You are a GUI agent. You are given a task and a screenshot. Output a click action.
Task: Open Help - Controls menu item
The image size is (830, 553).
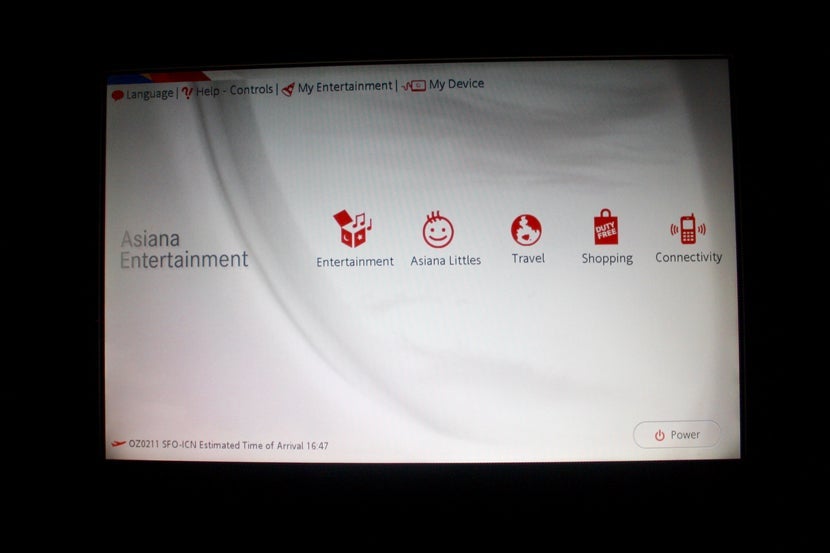click(234, 90)
